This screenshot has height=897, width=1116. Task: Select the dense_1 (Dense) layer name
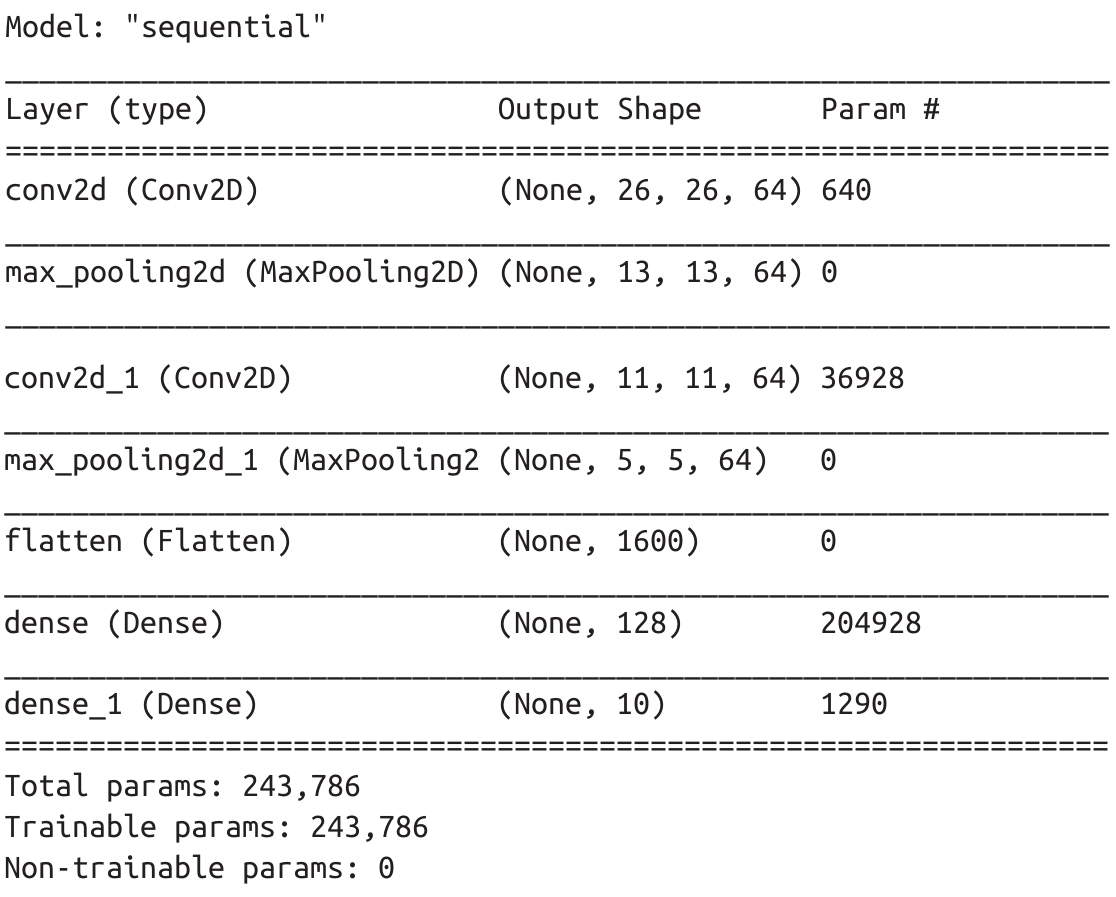pyautogui.click(x=132, y=705)
